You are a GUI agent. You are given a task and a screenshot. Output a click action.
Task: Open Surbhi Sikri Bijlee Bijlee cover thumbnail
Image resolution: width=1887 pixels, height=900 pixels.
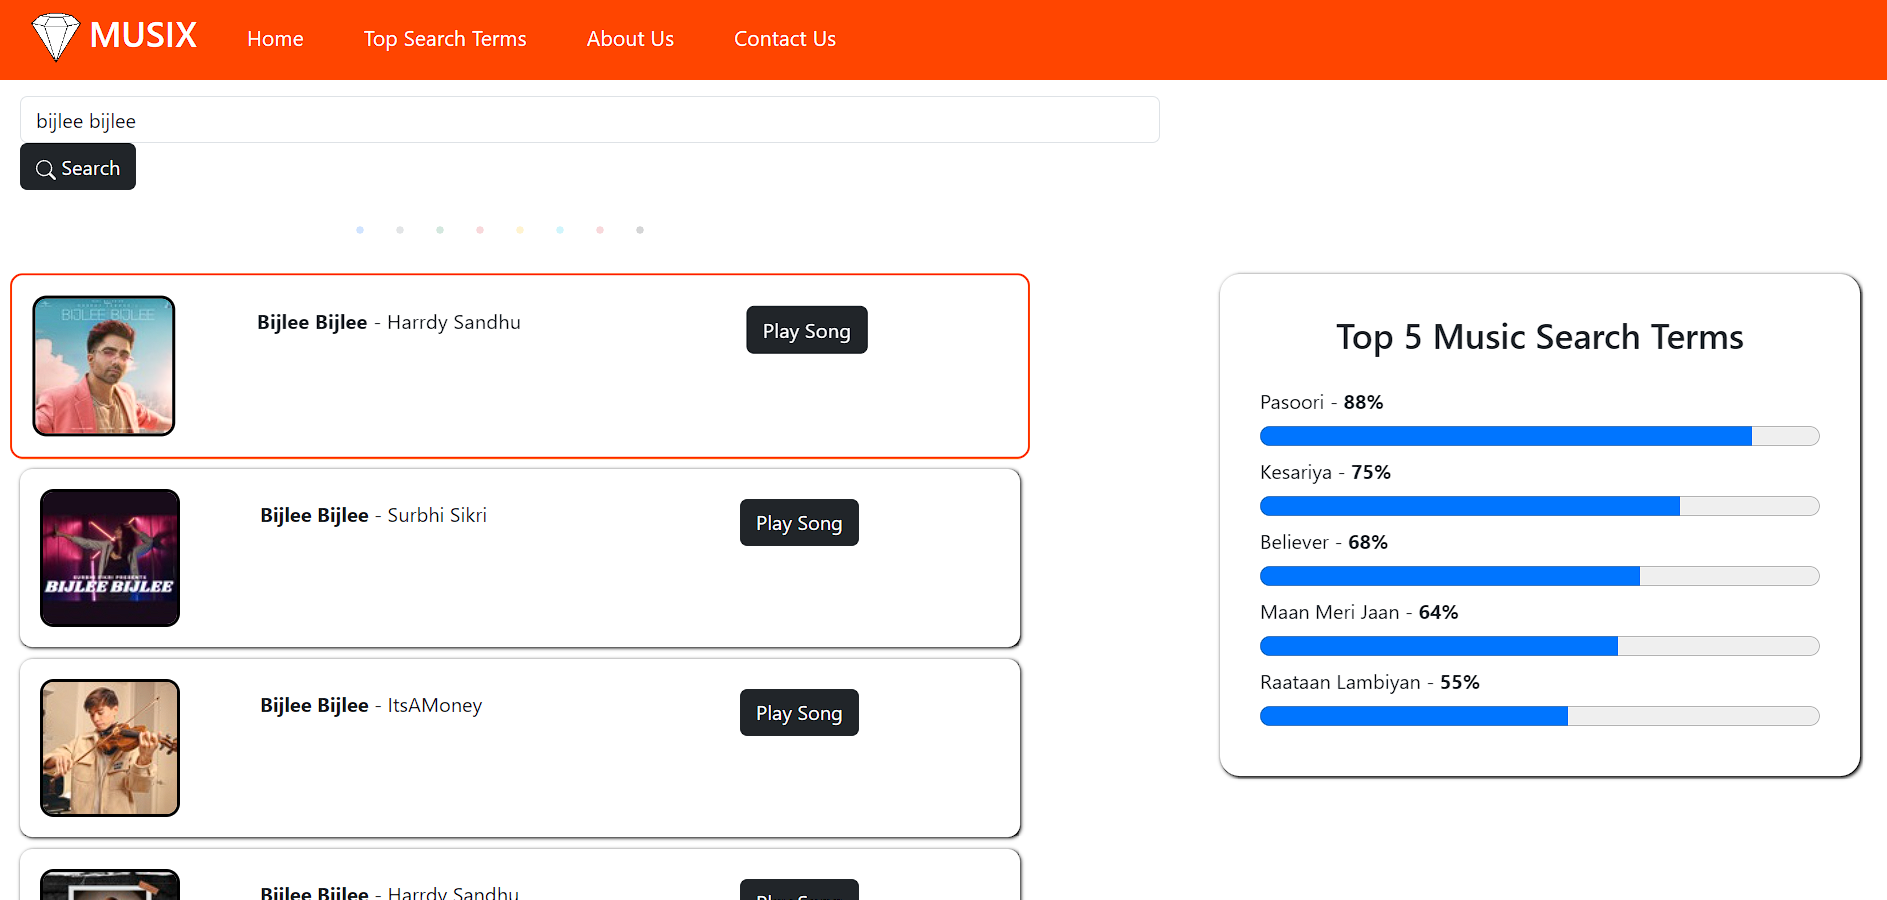[110, 558]
